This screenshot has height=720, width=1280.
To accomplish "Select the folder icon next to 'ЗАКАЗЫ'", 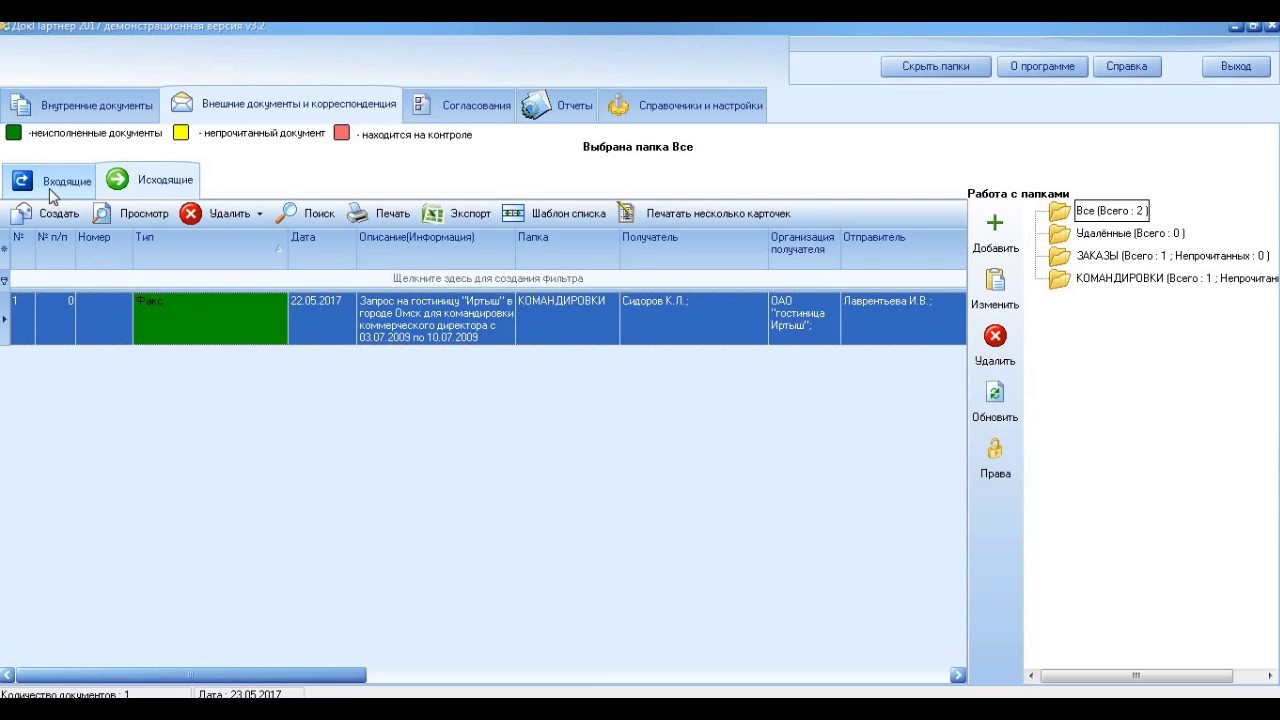I will pos(1060,256).
